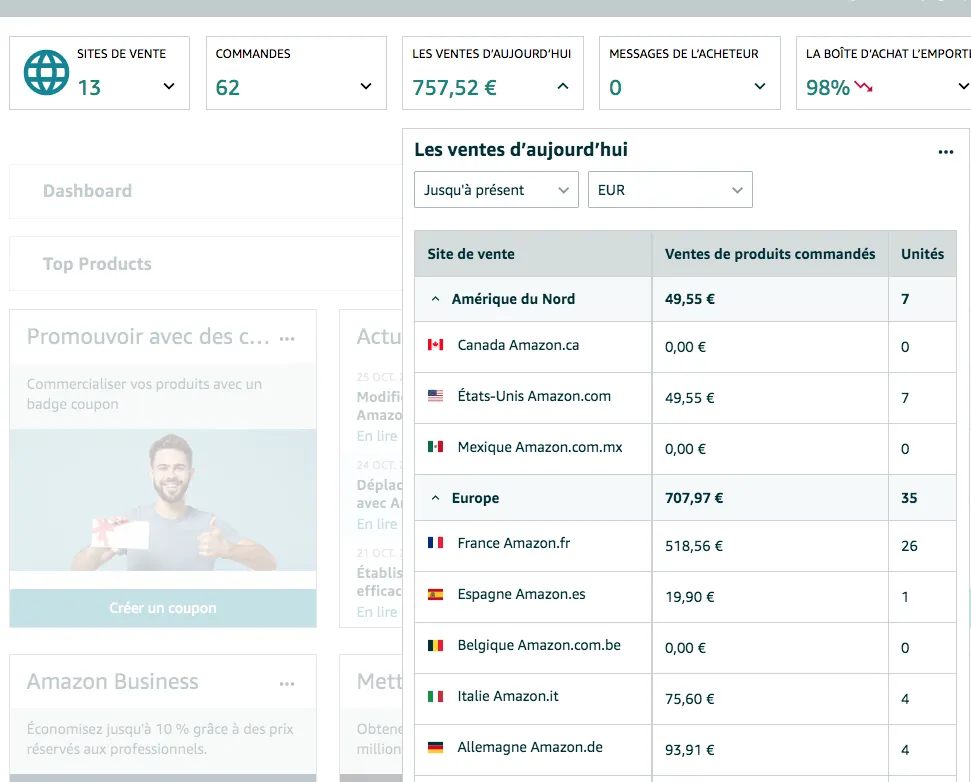Open Amazon Business card three-dot menu
Screen dimensions: 971x782
[287, 684]
